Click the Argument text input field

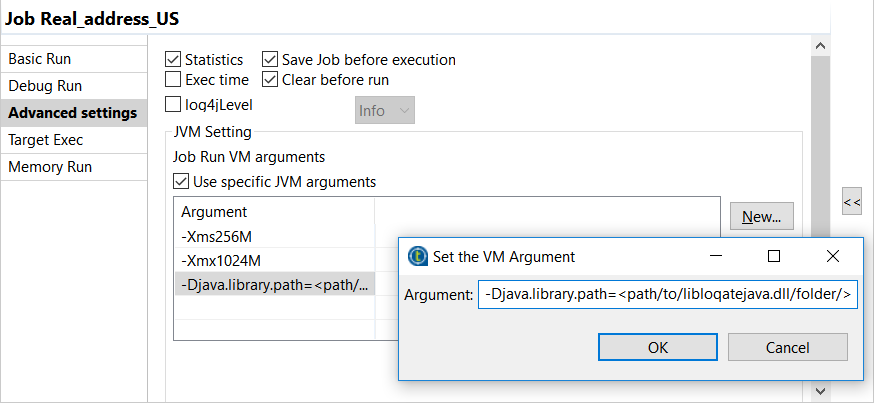667,294
